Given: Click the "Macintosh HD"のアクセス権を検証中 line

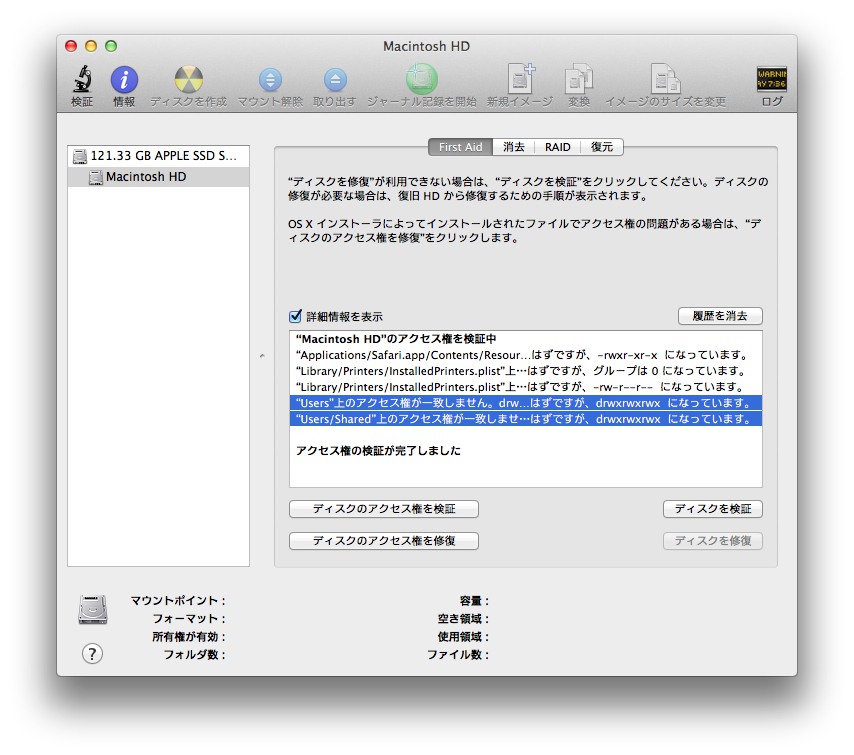Looking at the screenshot, I should click(526, 339).
